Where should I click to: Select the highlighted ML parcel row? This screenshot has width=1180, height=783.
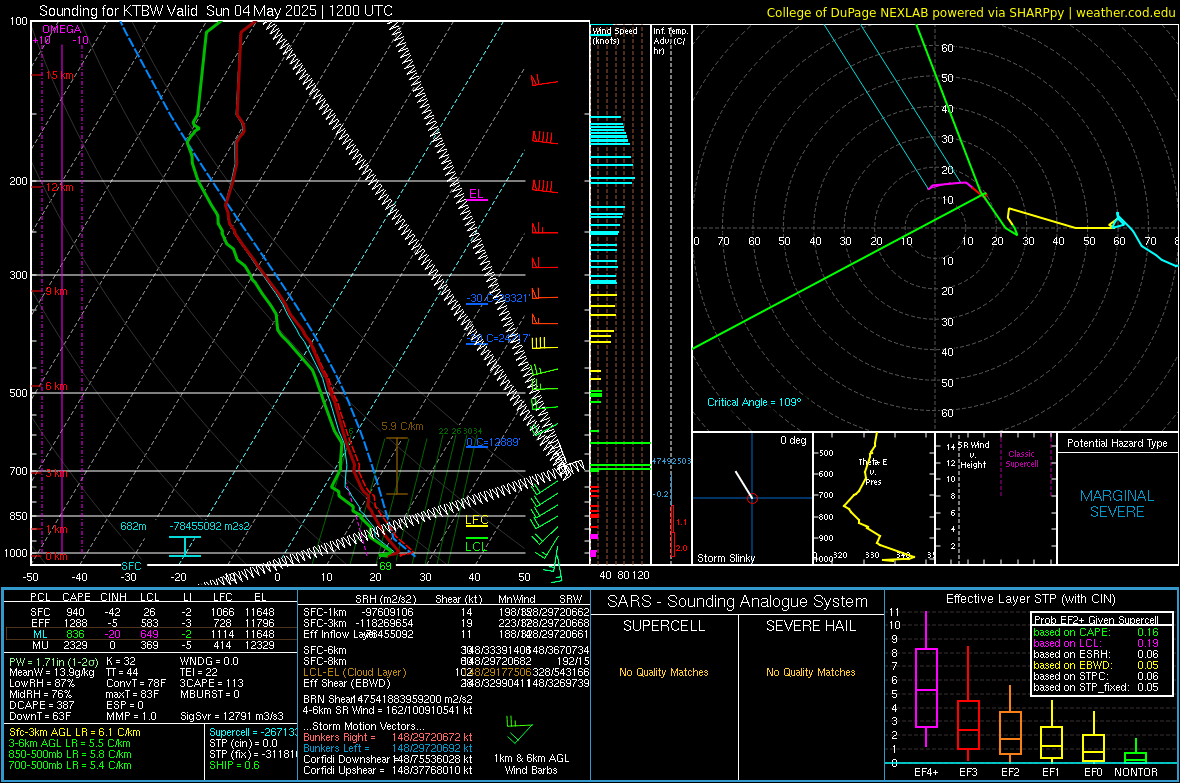tap(151, 634)
